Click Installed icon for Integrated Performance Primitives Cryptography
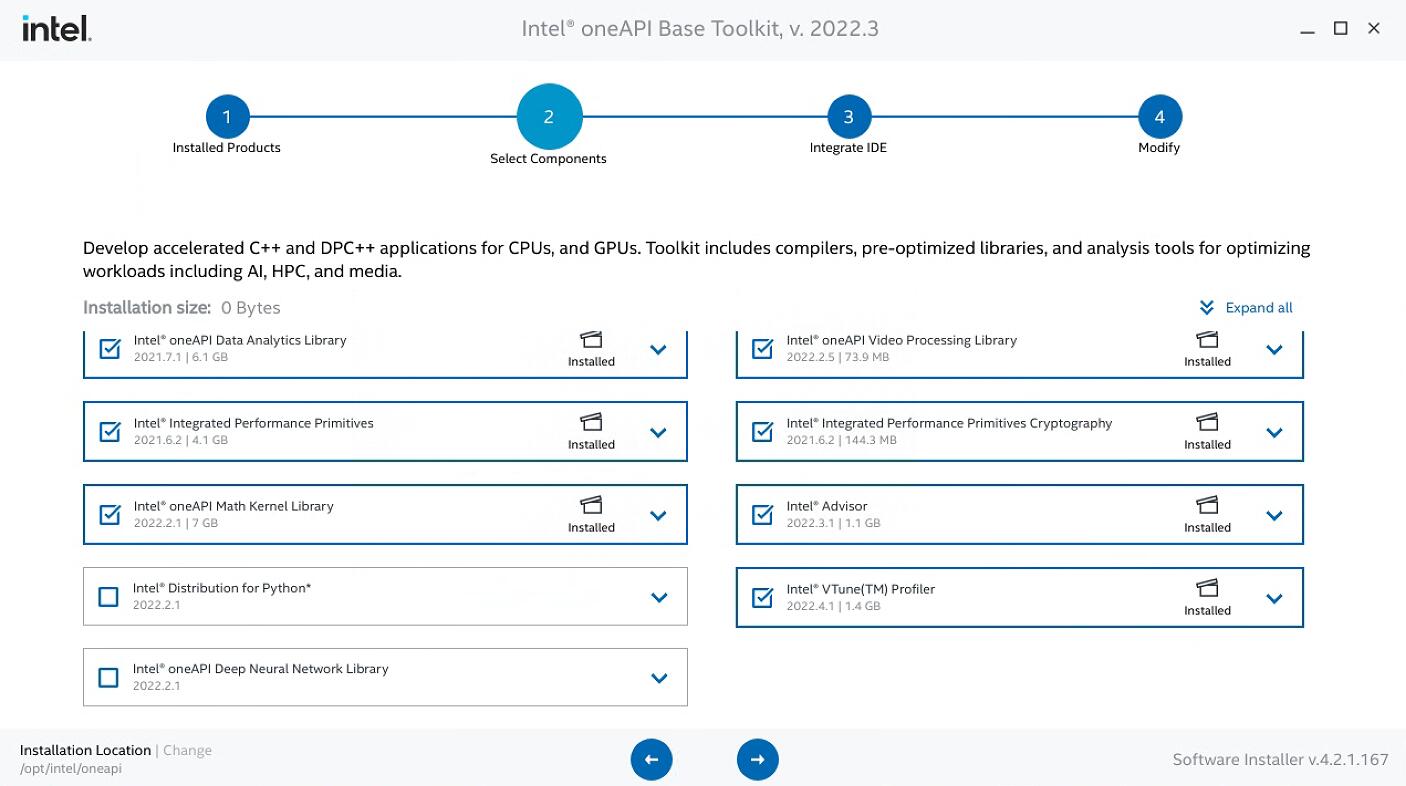This screenshot has width=1406, height=786. click(1207, 422)
